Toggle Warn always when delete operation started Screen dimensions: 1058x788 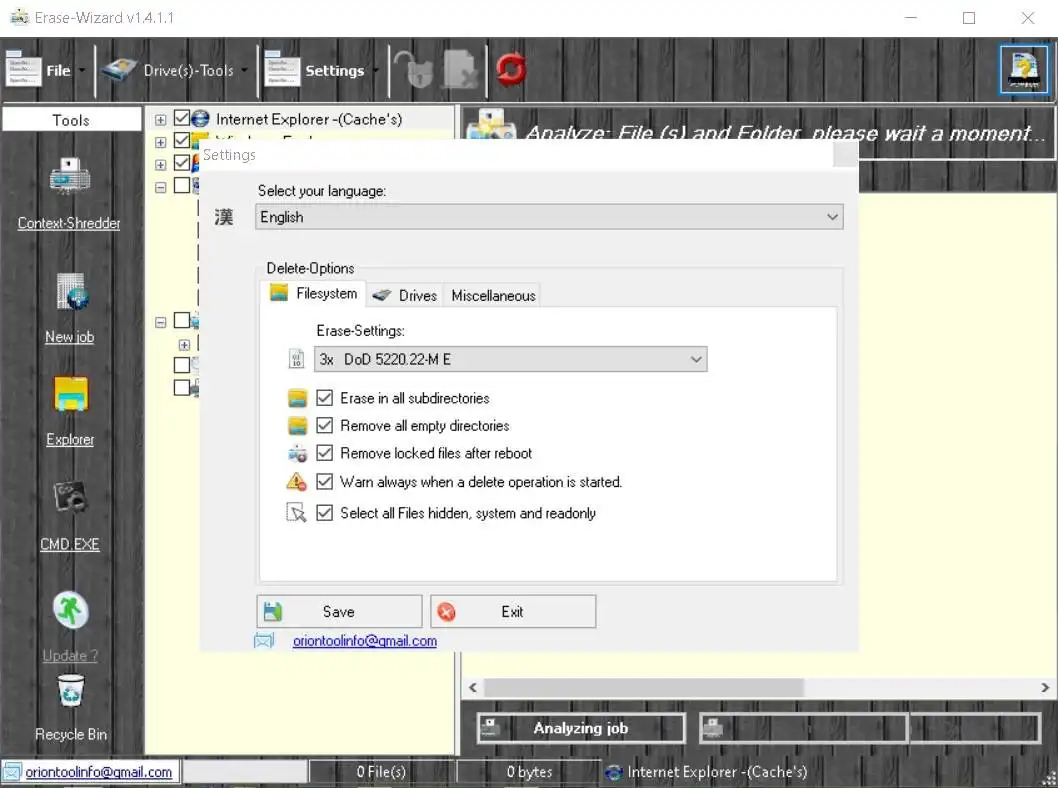[325, 482]
